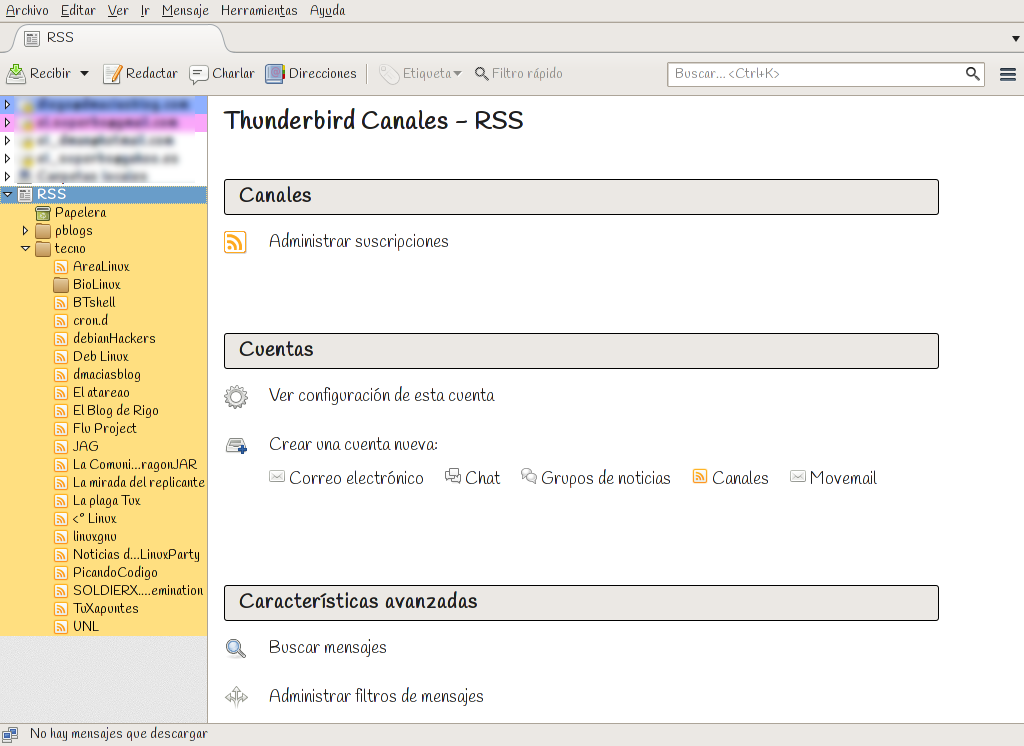Click the Charlar speech bubble icon
The image size is (1024, 746).
coord(199,74)
